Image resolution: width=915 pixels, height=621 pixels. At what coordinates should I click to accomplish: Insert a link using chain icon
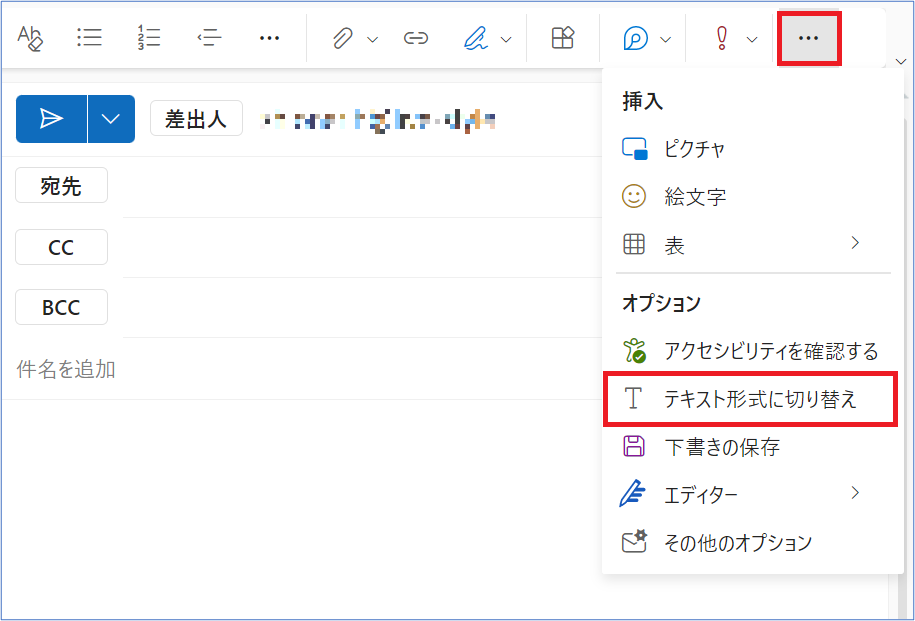coord(416,39)
